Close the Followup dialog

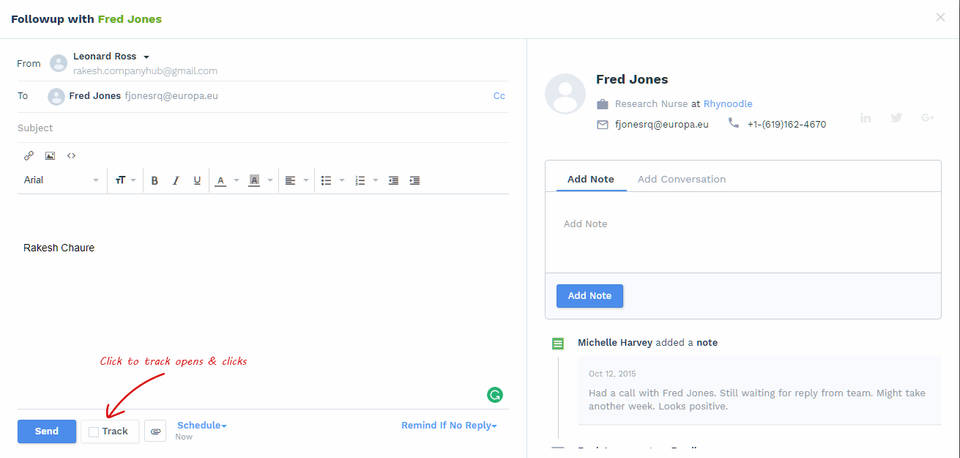tap(940, 17)
